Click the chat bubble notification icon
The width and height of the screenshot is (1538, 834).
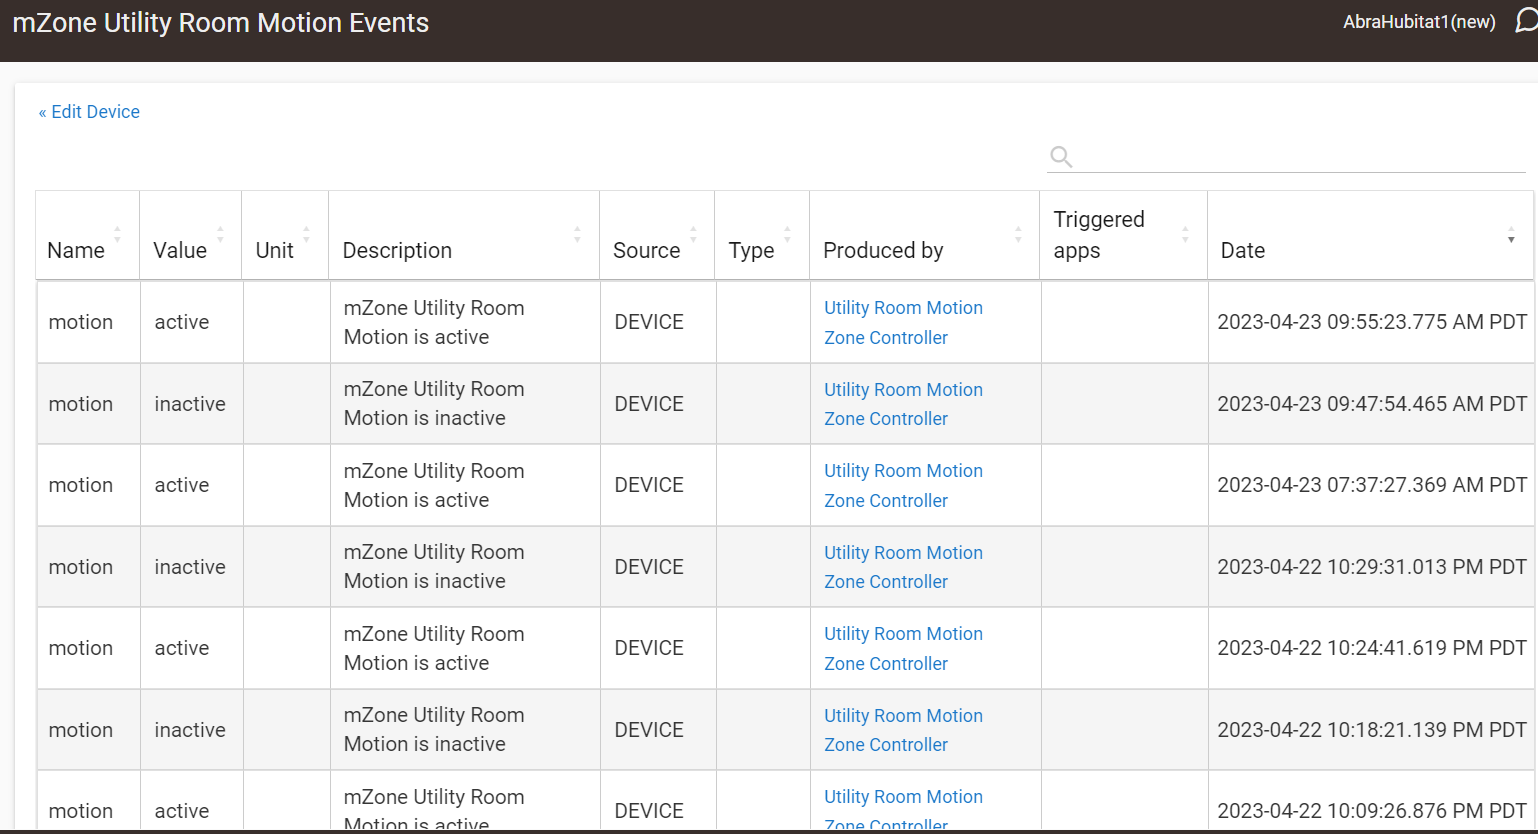click(x=1524, y=22)
